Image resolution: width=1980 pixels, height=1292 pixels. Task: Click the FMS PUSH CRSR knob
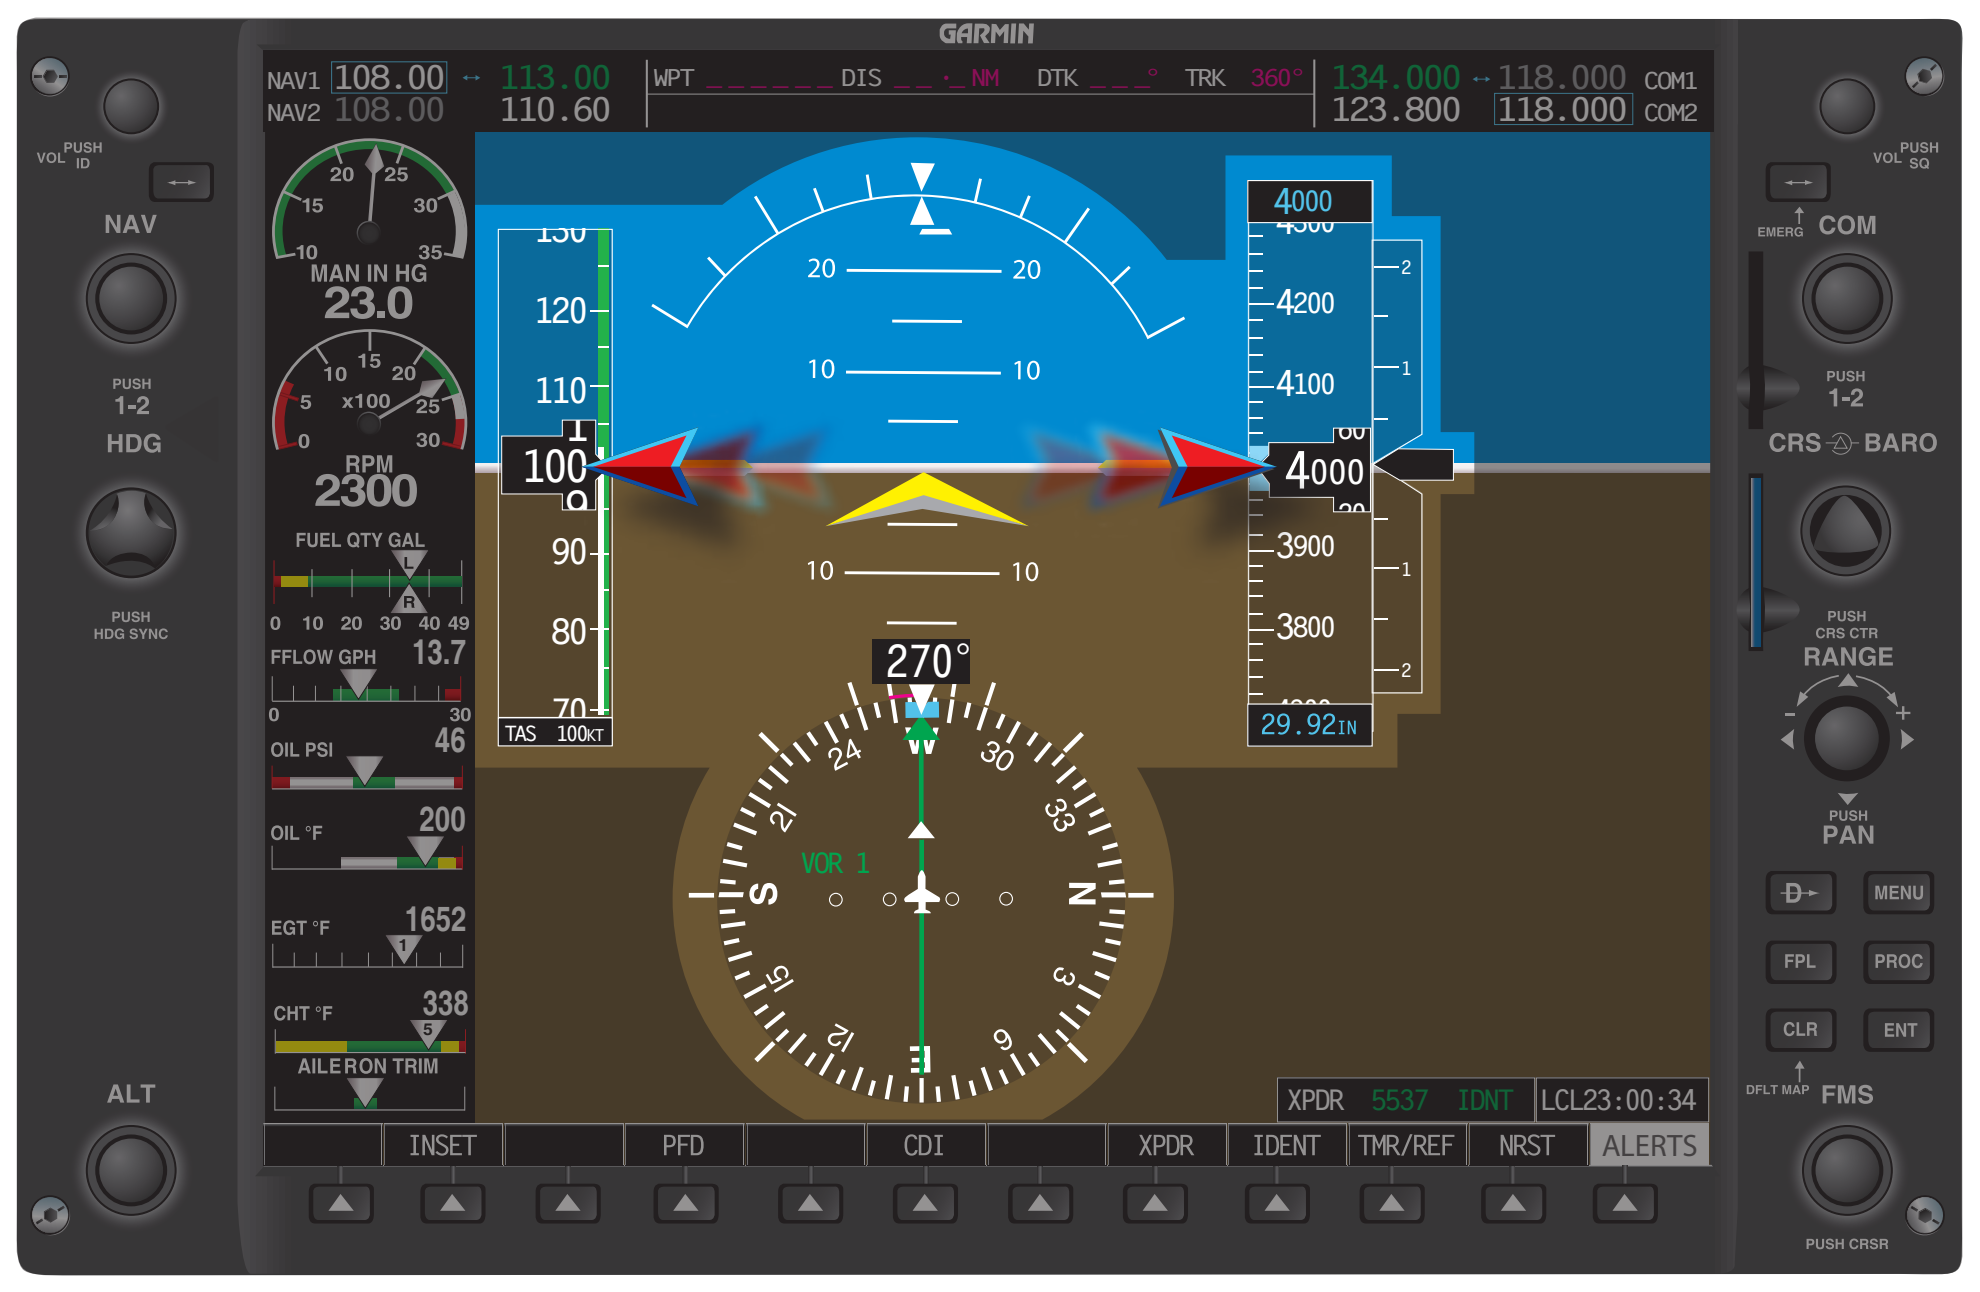[1846, 1170]
